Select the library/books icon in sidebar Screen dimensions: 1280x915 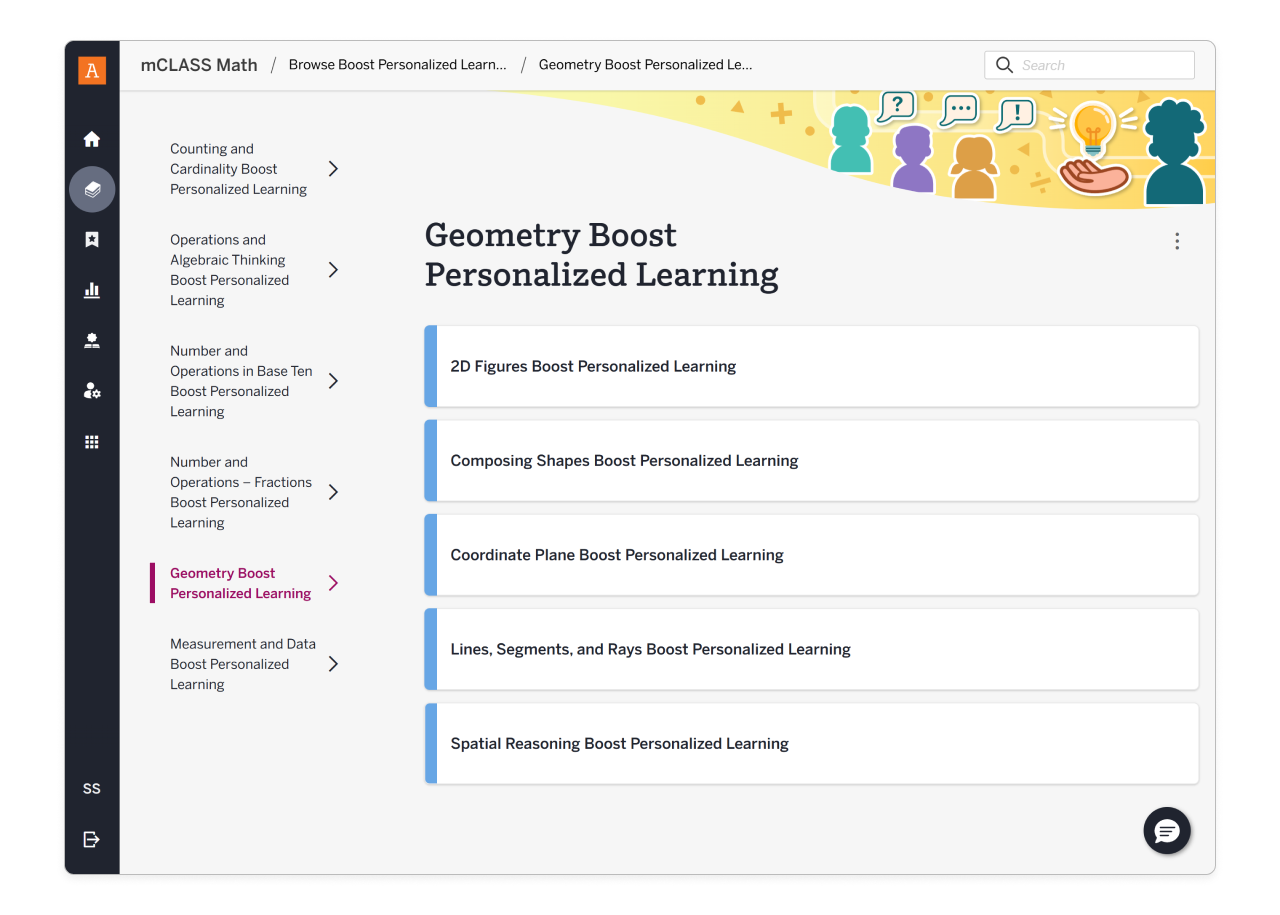[91, 189]
